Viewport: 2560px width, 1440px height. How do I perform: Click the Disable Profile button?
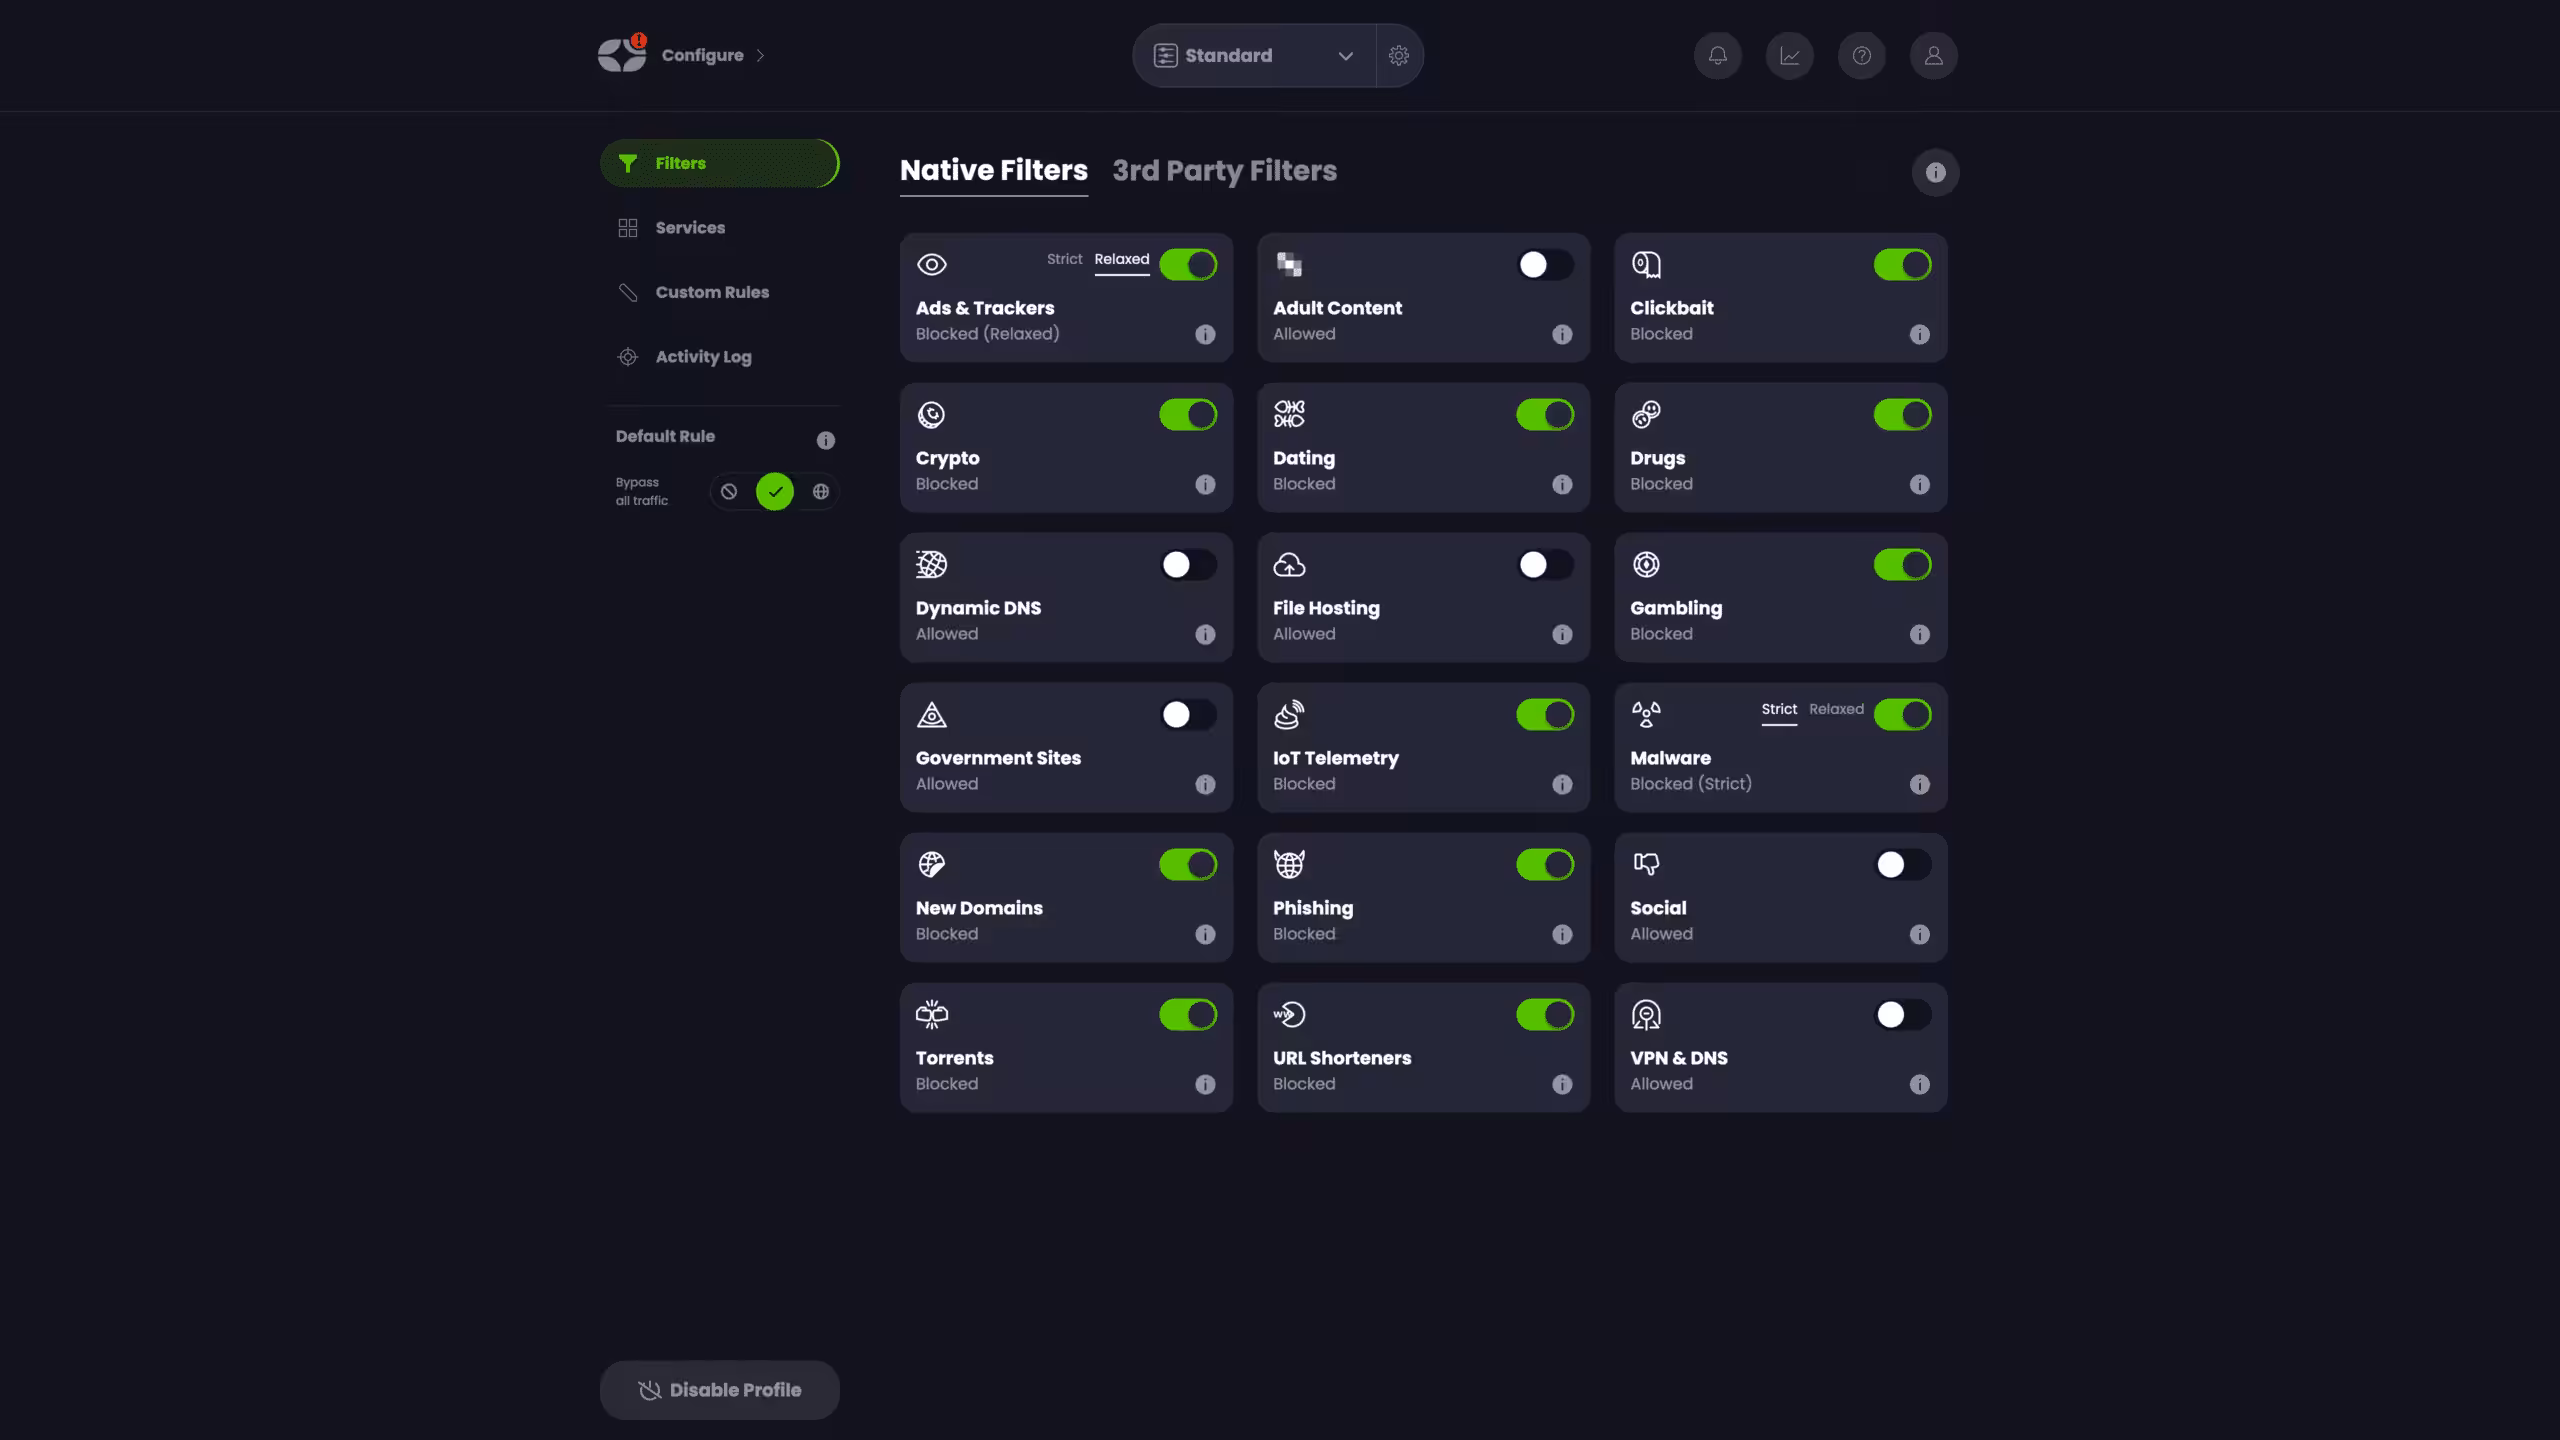(x=719, y=1389)
